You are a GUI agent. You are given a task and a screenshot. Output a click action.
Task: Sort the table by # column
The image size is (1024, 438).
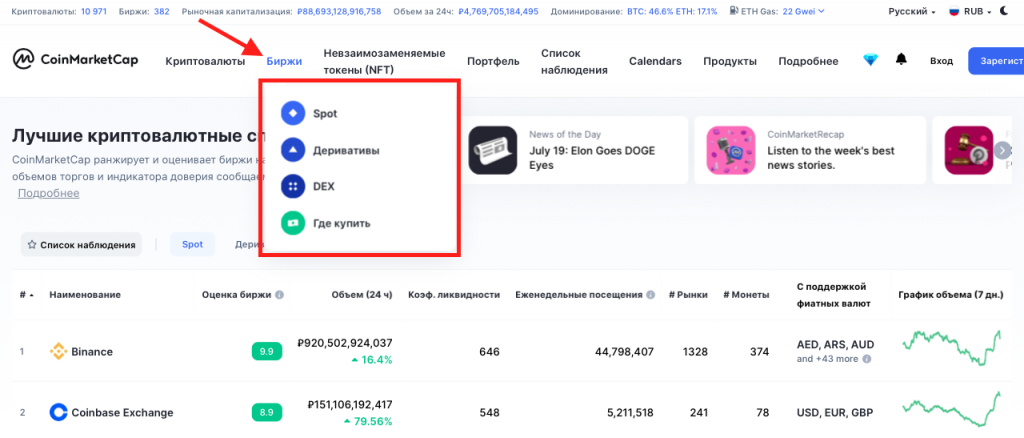(25, 295)
